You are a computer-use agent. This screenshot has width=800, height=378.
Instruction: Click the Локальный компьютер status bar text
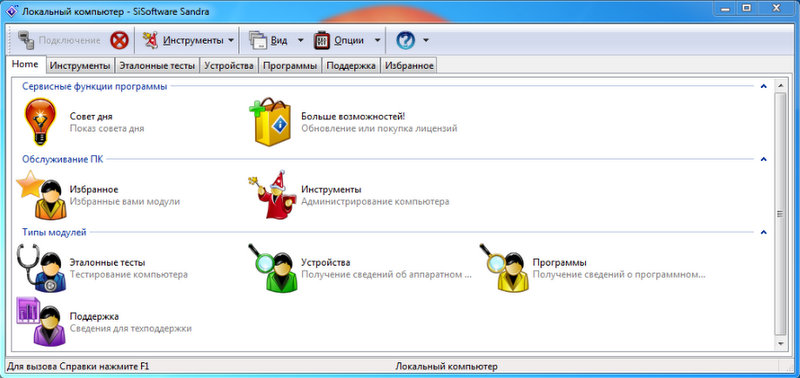tap(446, 367)
